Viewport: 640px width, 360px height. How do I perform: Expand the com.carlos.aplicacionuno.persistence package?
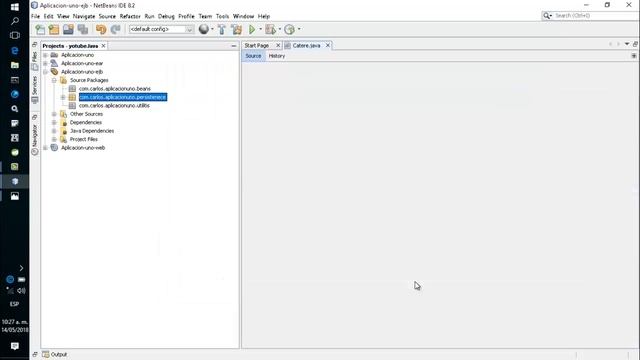click(x=63, y=97)
